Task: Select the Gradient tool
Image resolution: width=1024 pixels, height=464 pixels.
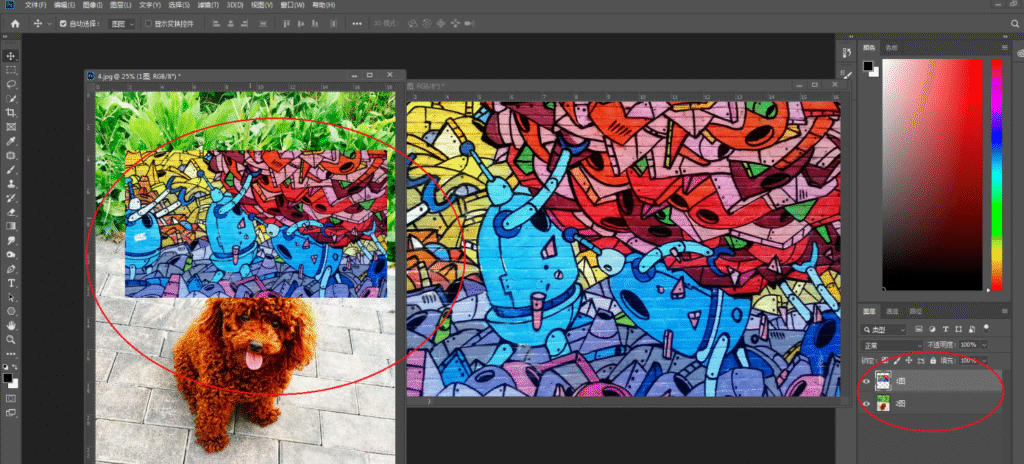Action: pos(11,226)
